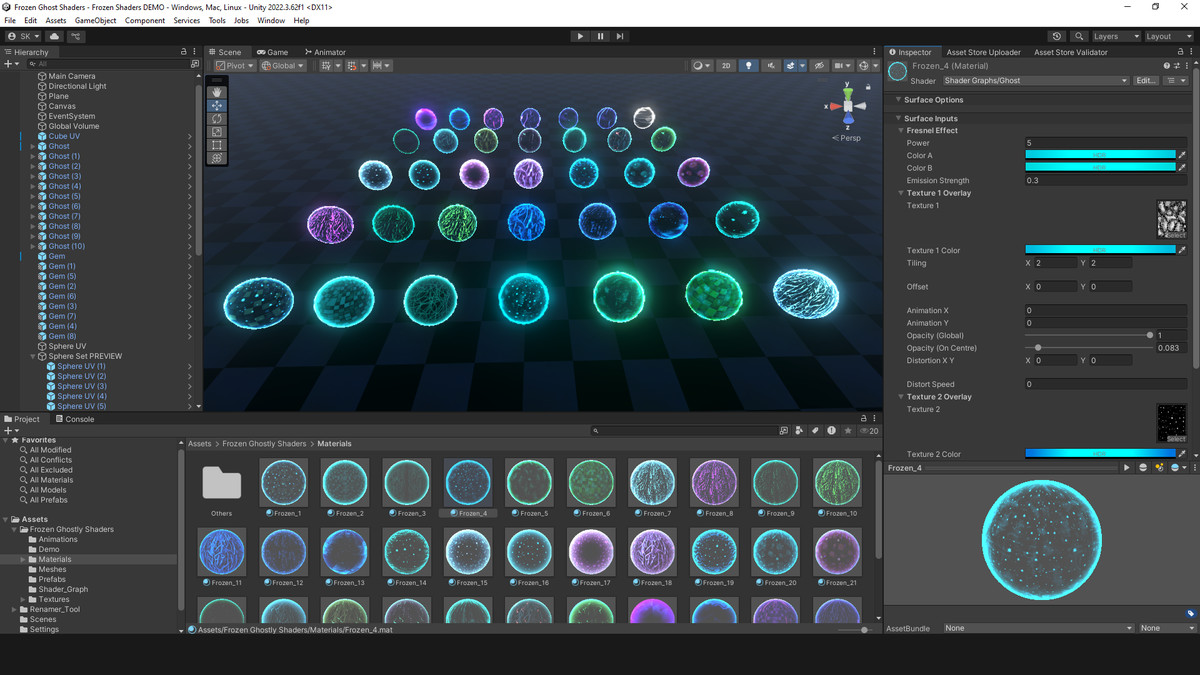The height and width of the screenshot is (675, 1200).
Task: Select the Hand tool in scene overlay
Action: point(217,92)
